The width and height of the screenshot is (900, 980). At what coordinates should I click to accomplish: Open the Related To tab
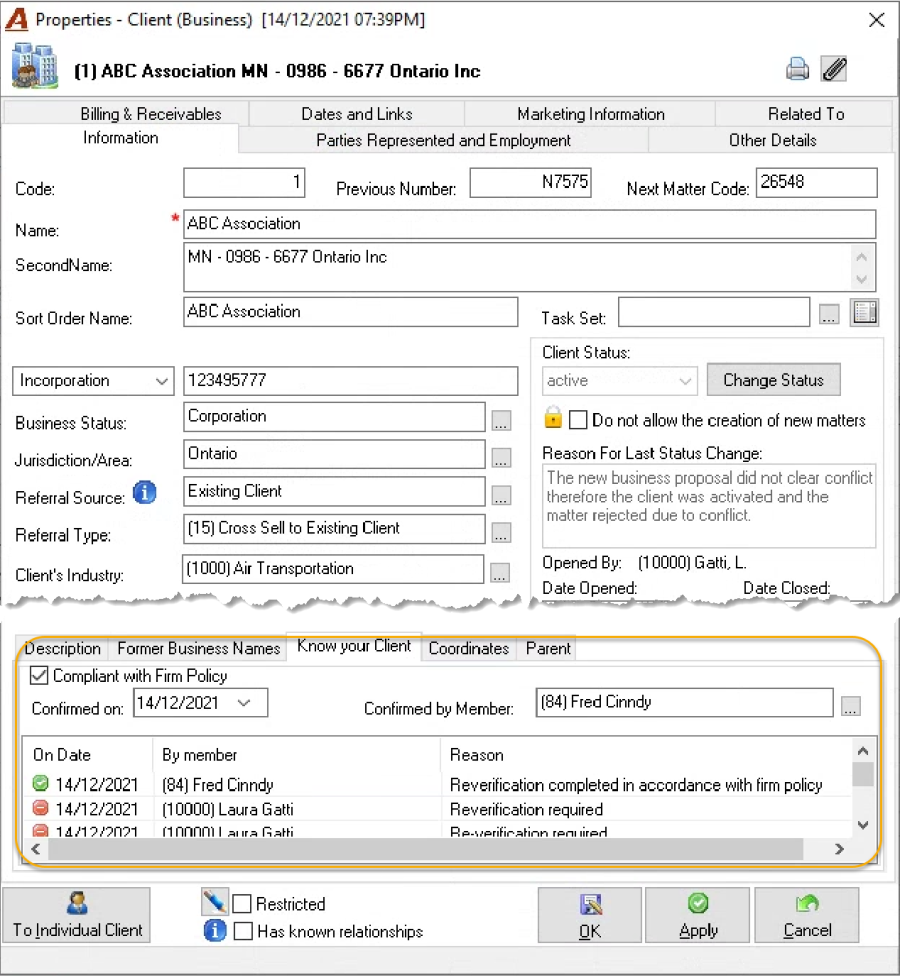click(x=806, y=114)
